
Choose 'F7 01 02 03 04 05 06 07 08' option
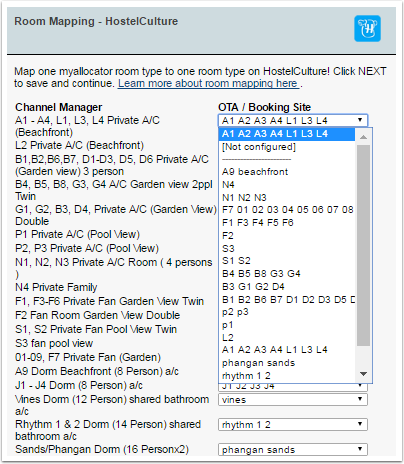click(287, 210)
